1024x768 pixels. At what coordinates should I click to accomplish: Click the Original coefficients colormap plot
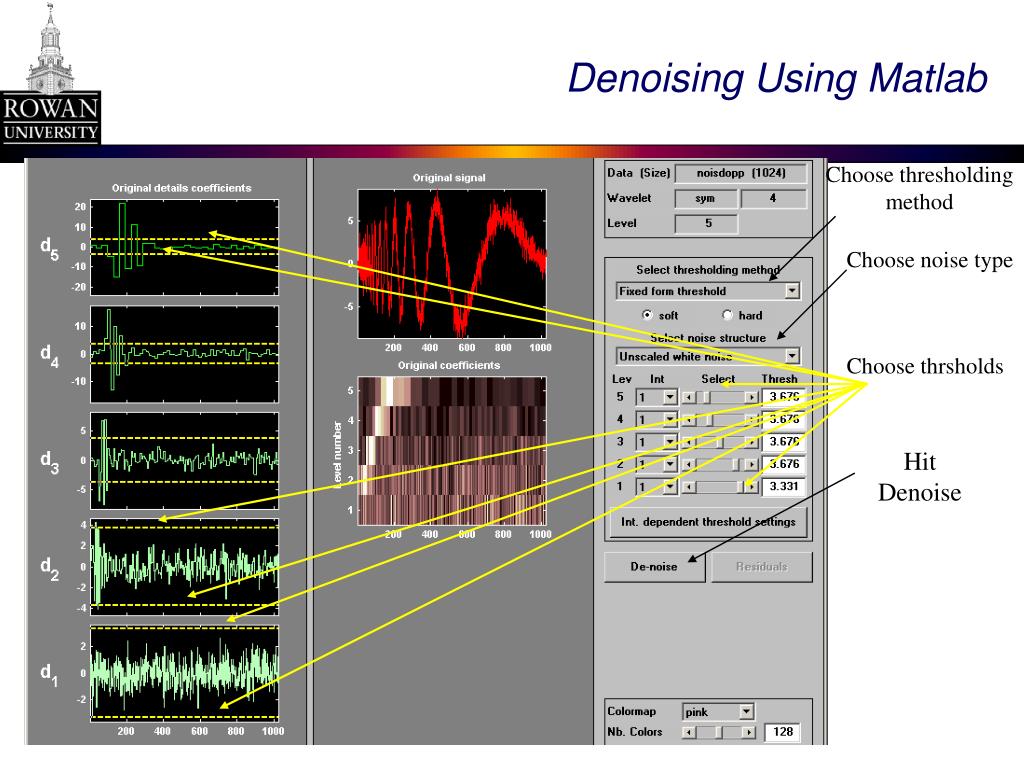coord(452,451)
